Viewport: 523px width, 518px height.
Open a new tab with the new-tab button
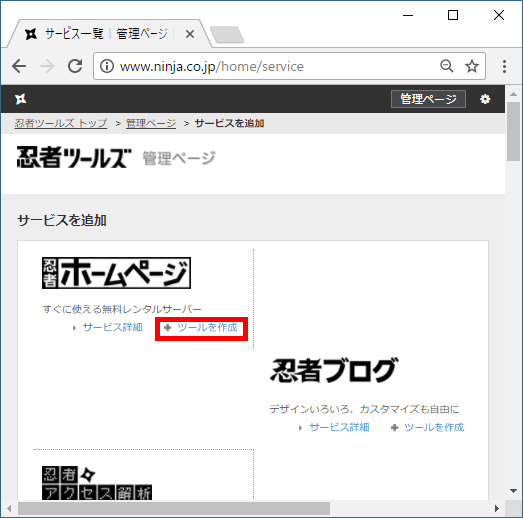(x=227, y=35)
